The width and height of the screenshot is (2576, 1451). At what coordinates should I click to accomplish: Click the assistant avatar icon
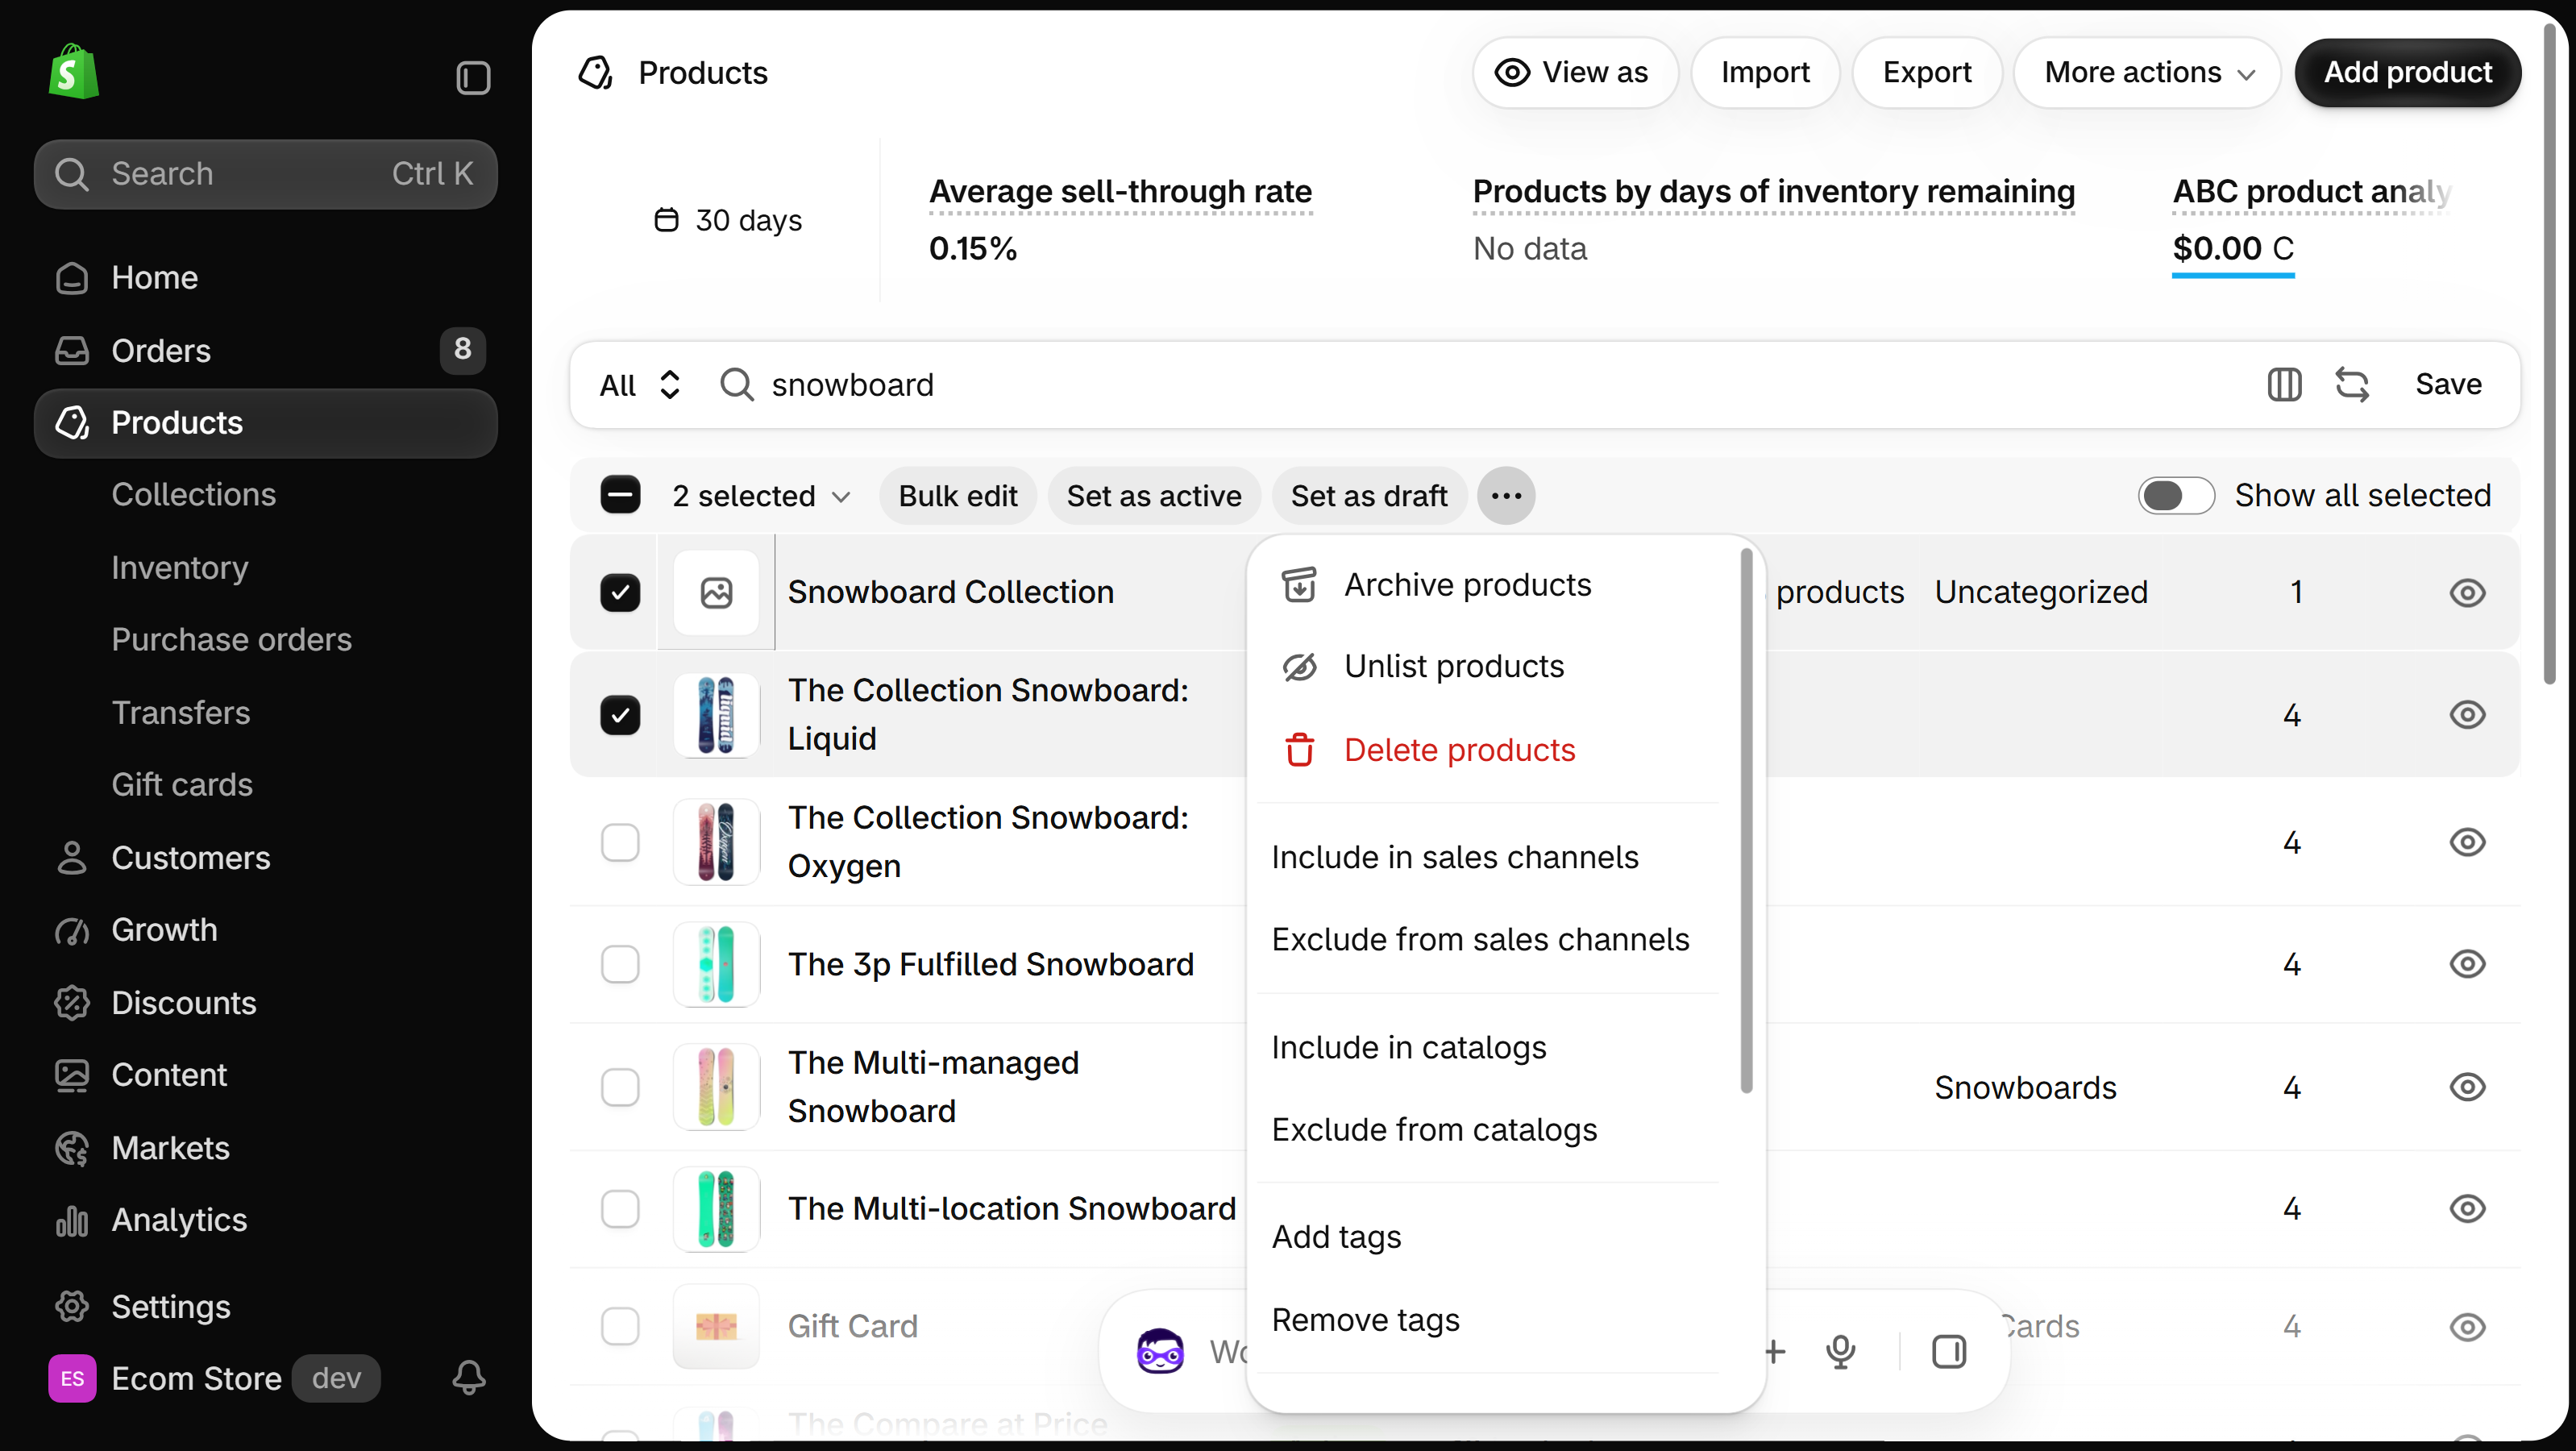pos(1160,1351)
